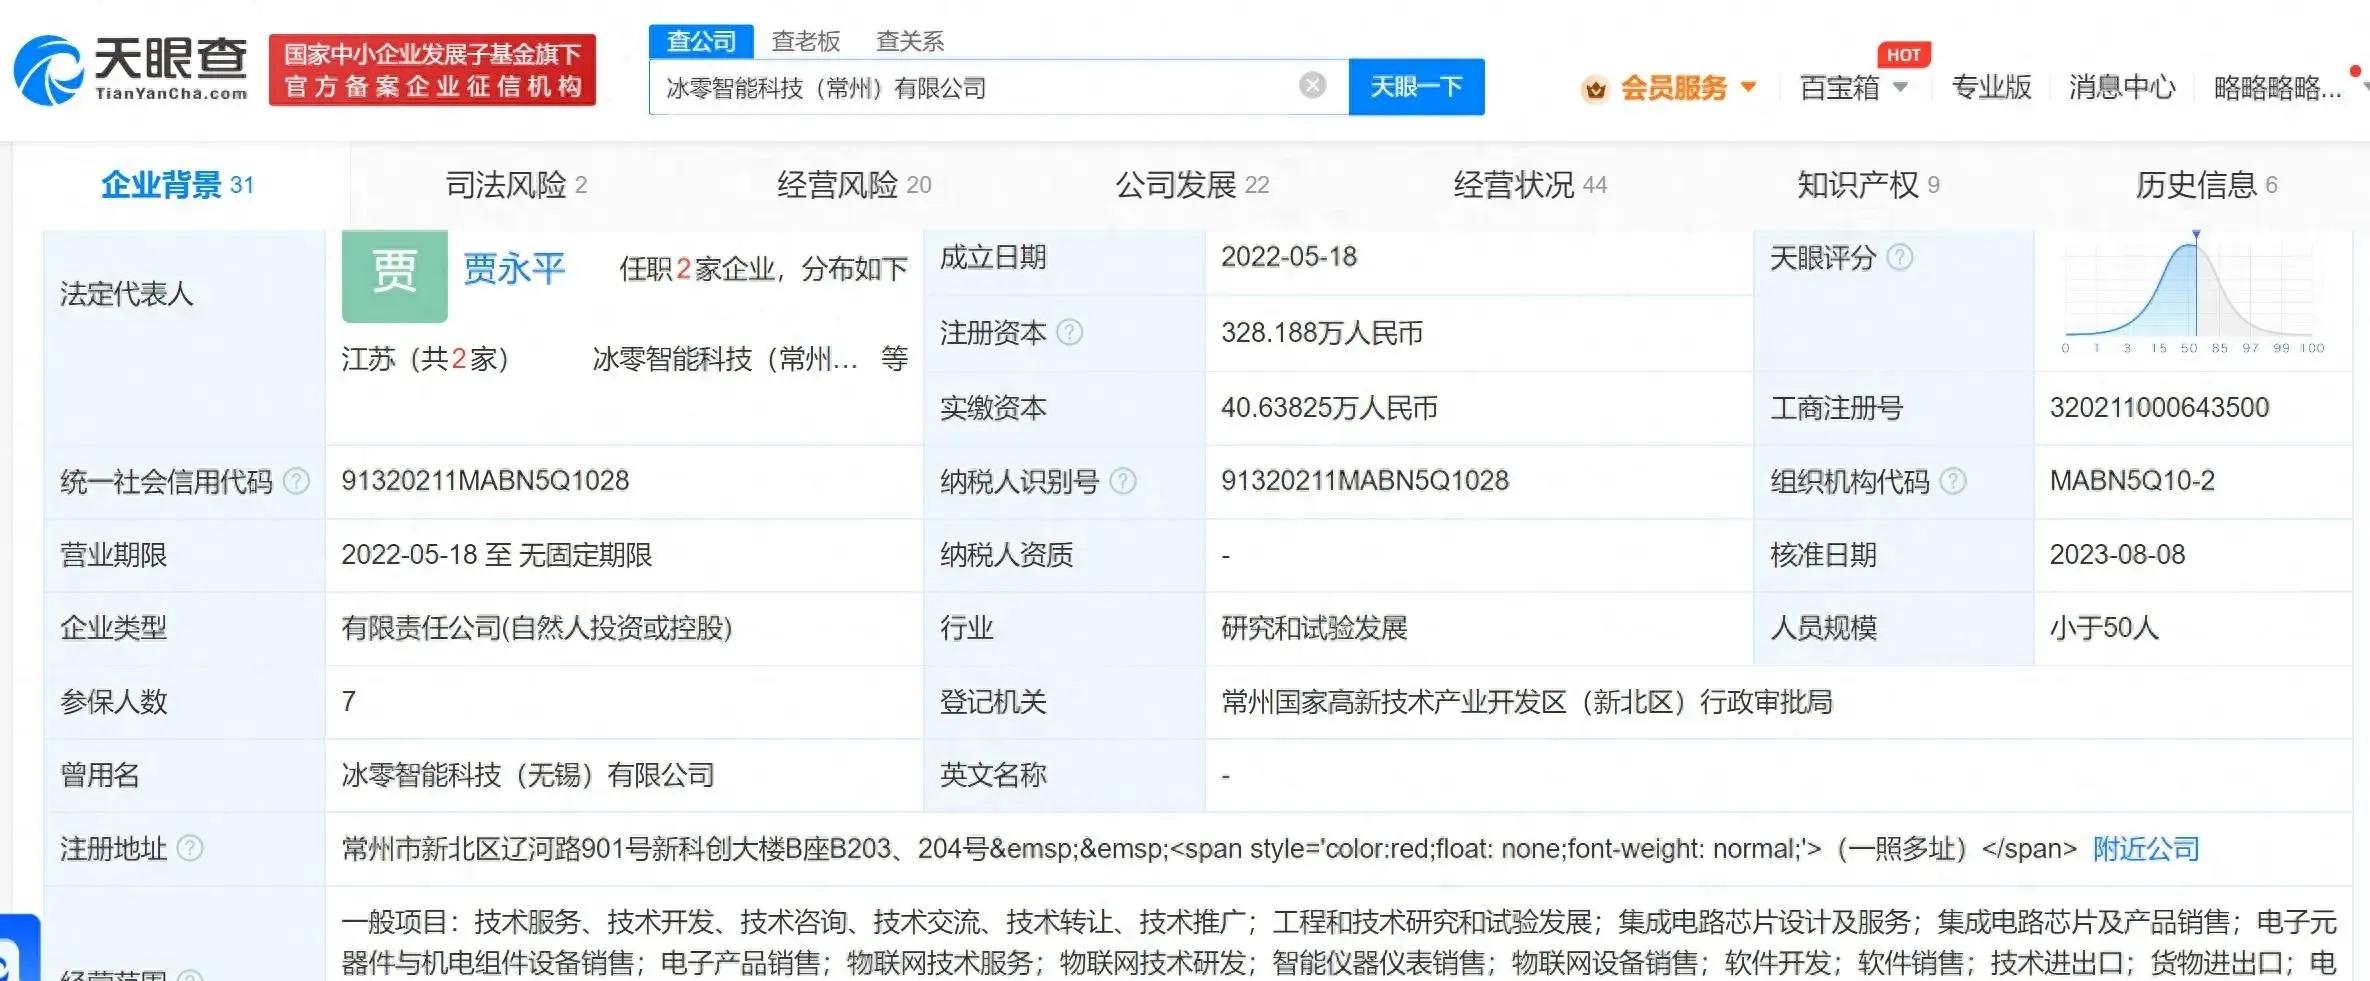Screen dimensions: 2370x981
Task: Click the 天眼一下 search button
Action: point(1416,87)
